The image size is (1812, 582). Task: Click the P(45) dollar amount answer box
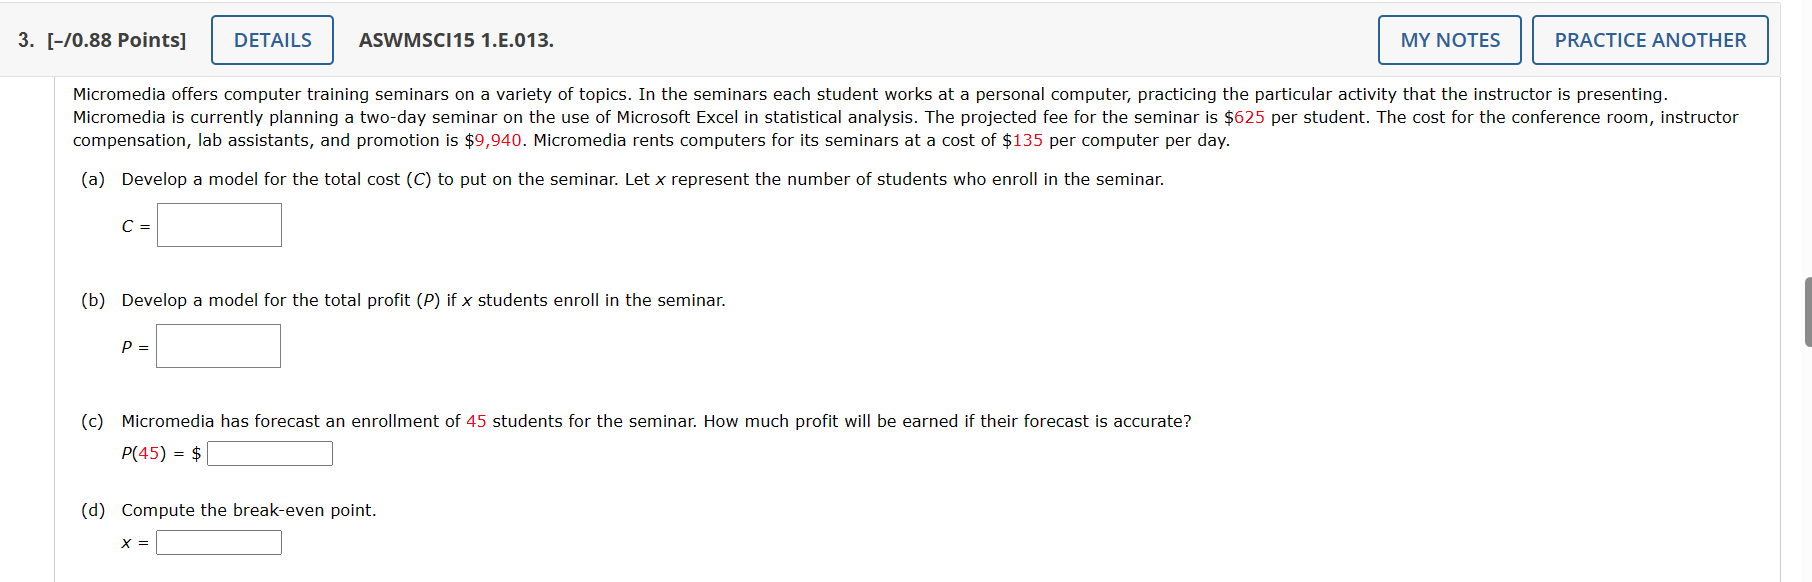pyautogui.click(x=269, y=452)
